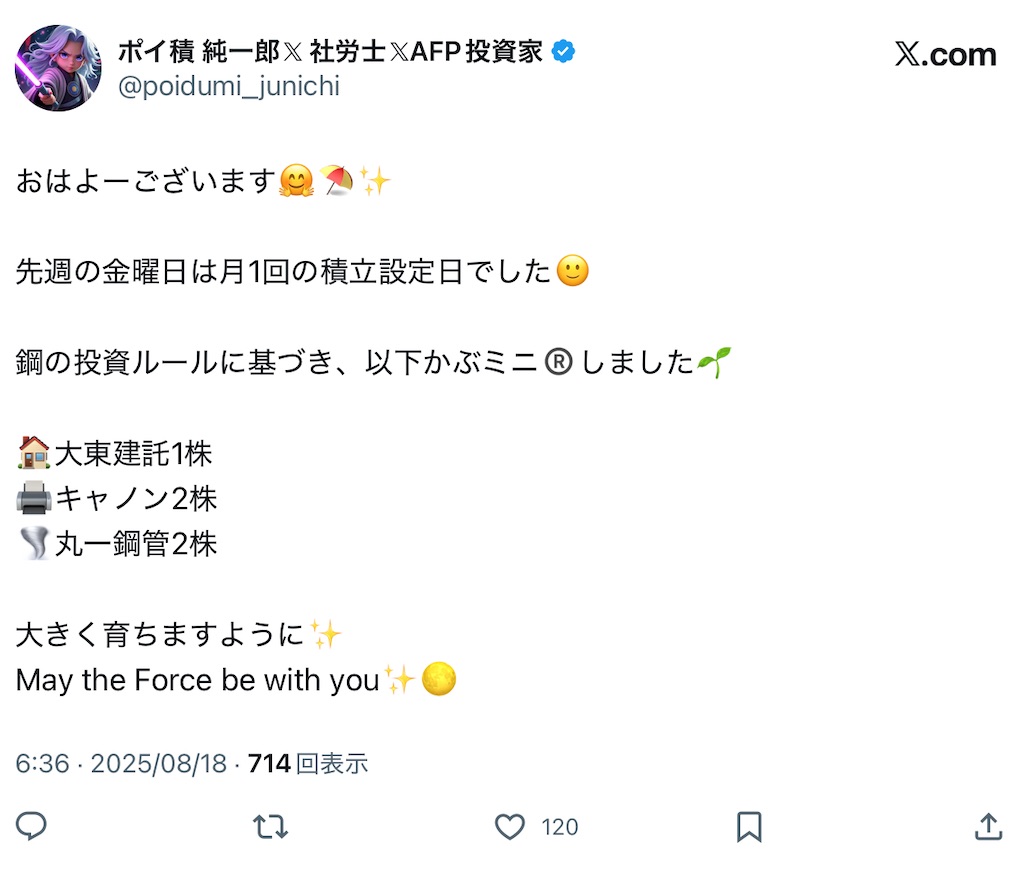Click the like count 120
The height and width of the screenshot is (884, 1024).
[560, 827]
